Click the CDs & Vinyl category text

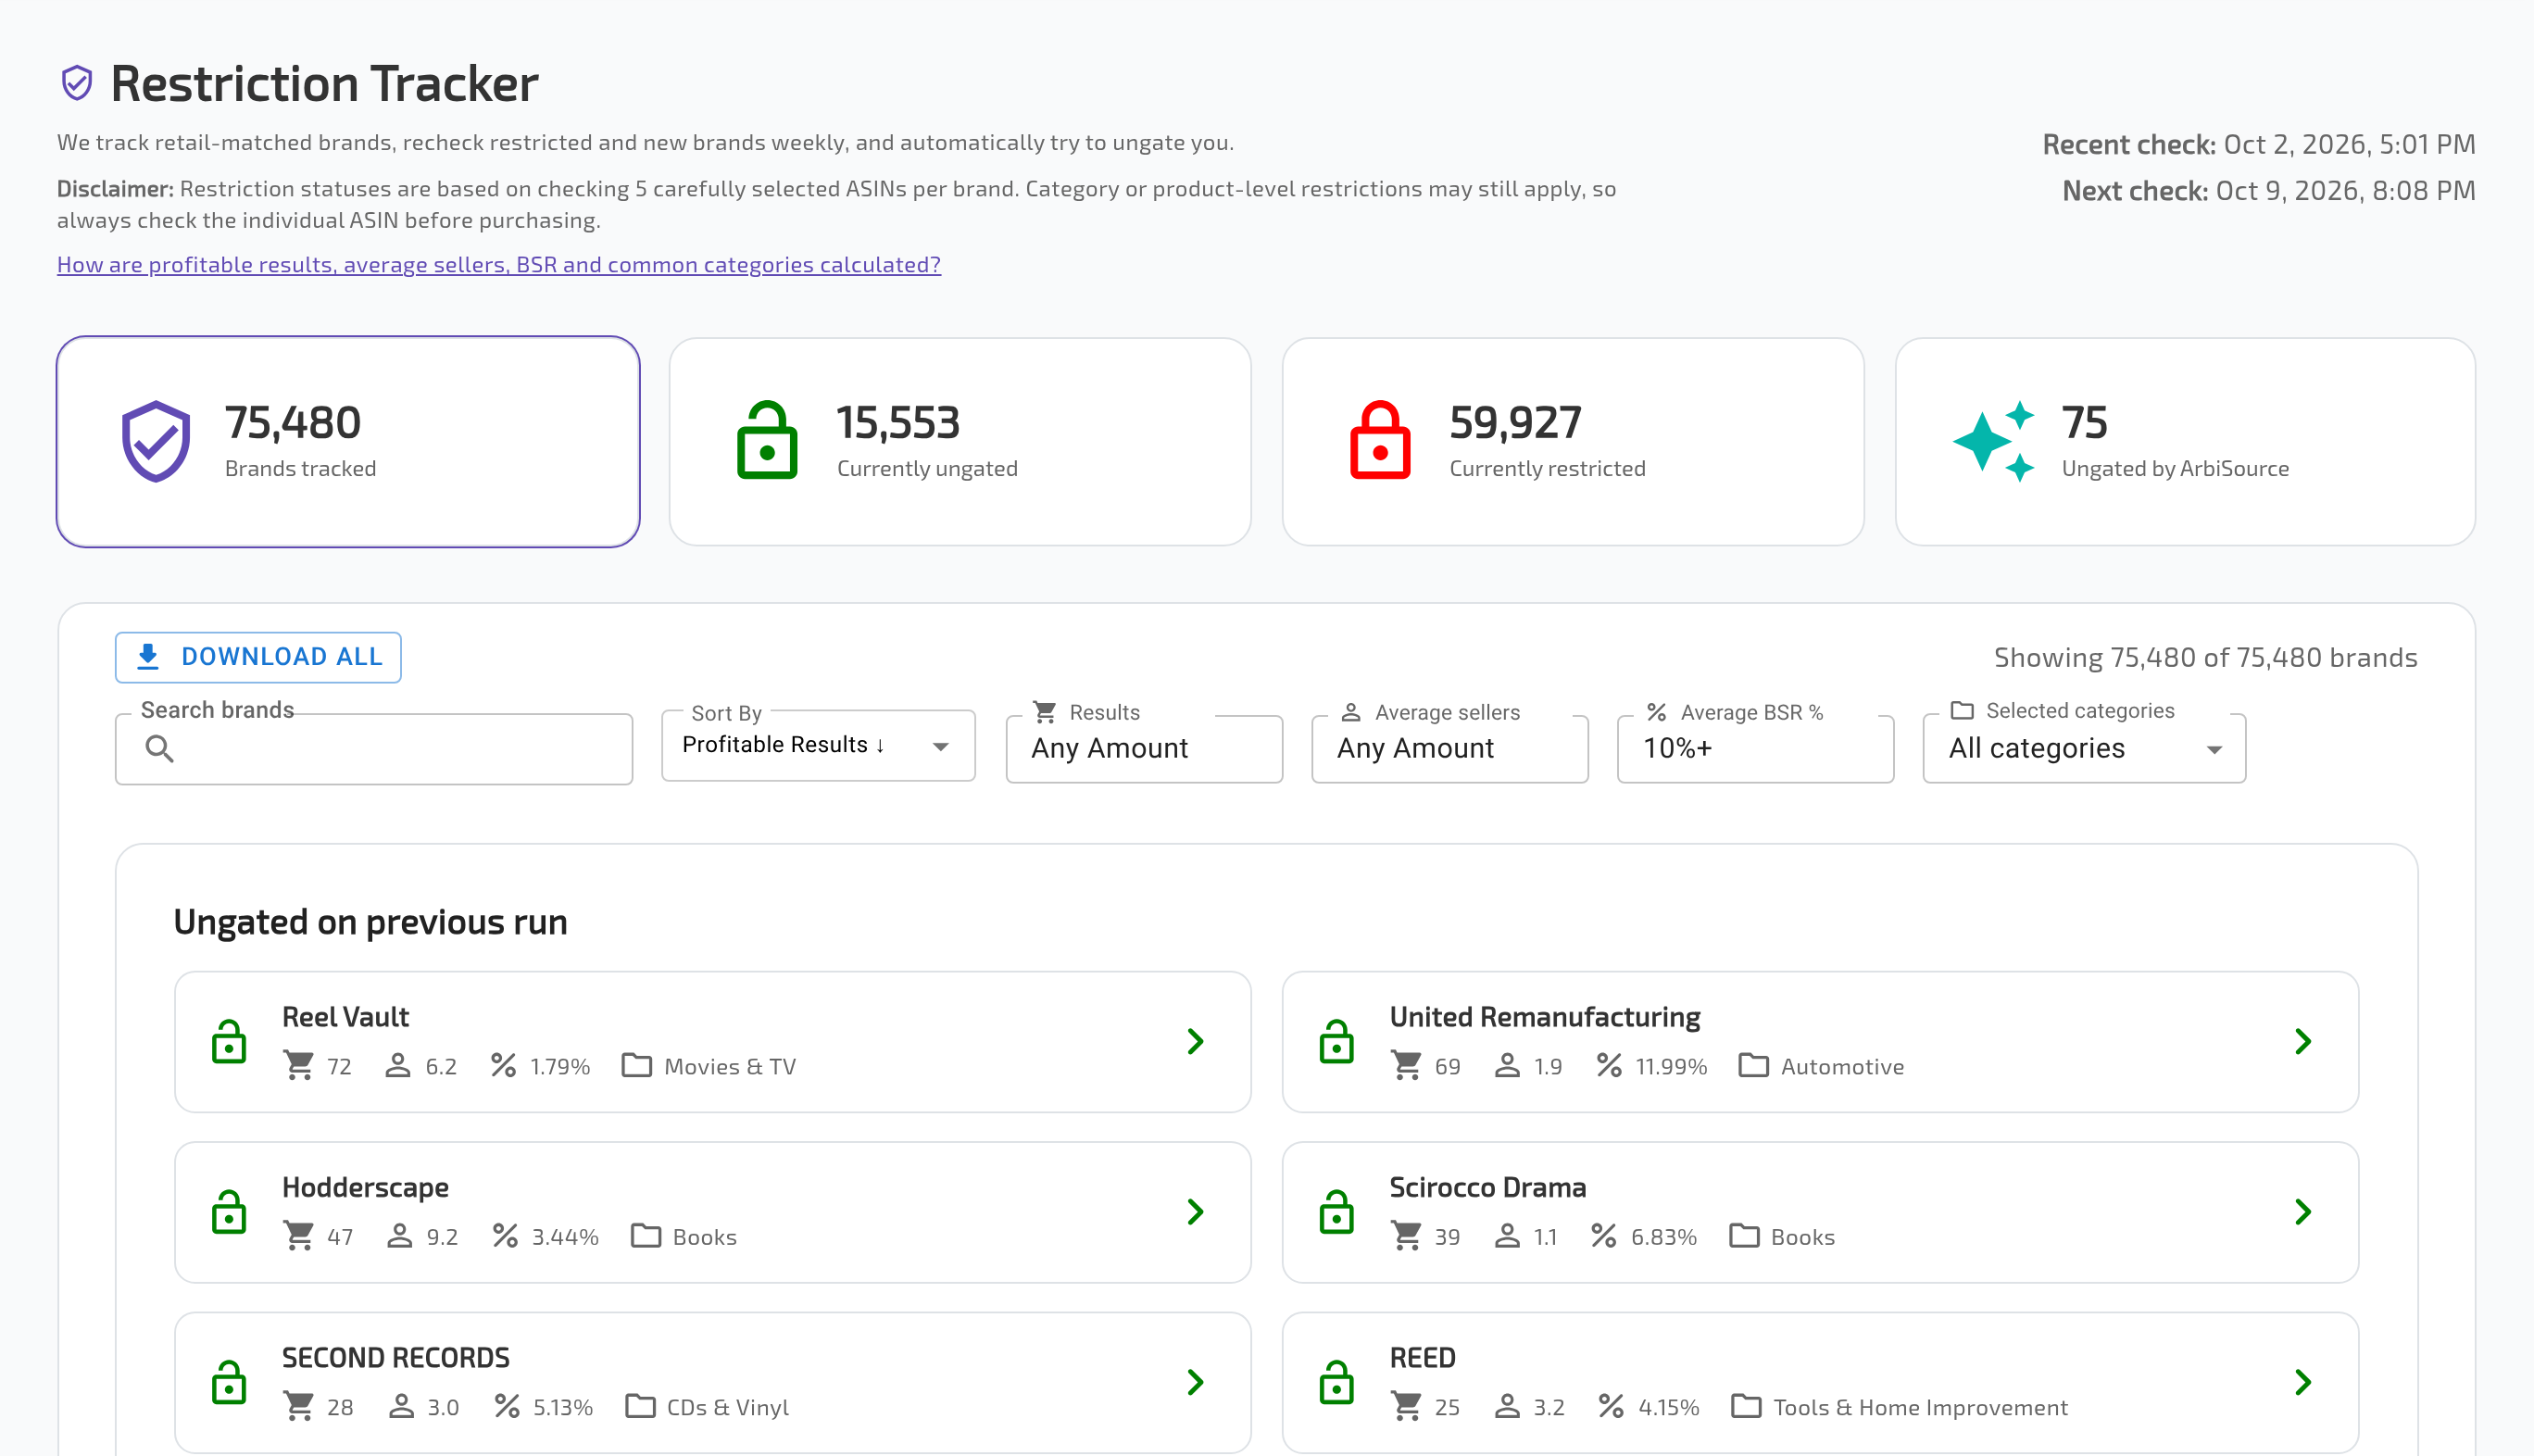[x=728, y=1407]
